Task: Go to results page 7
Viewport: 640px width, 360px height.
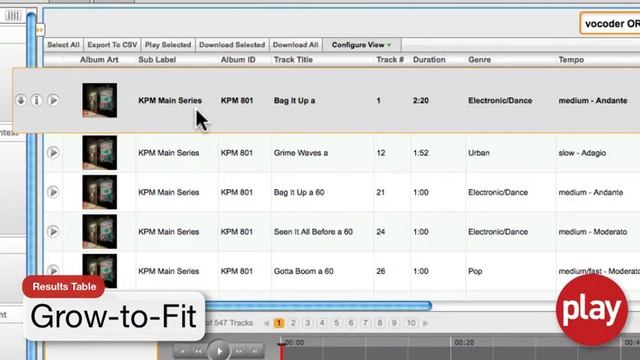Action: (x=365, y=323)
